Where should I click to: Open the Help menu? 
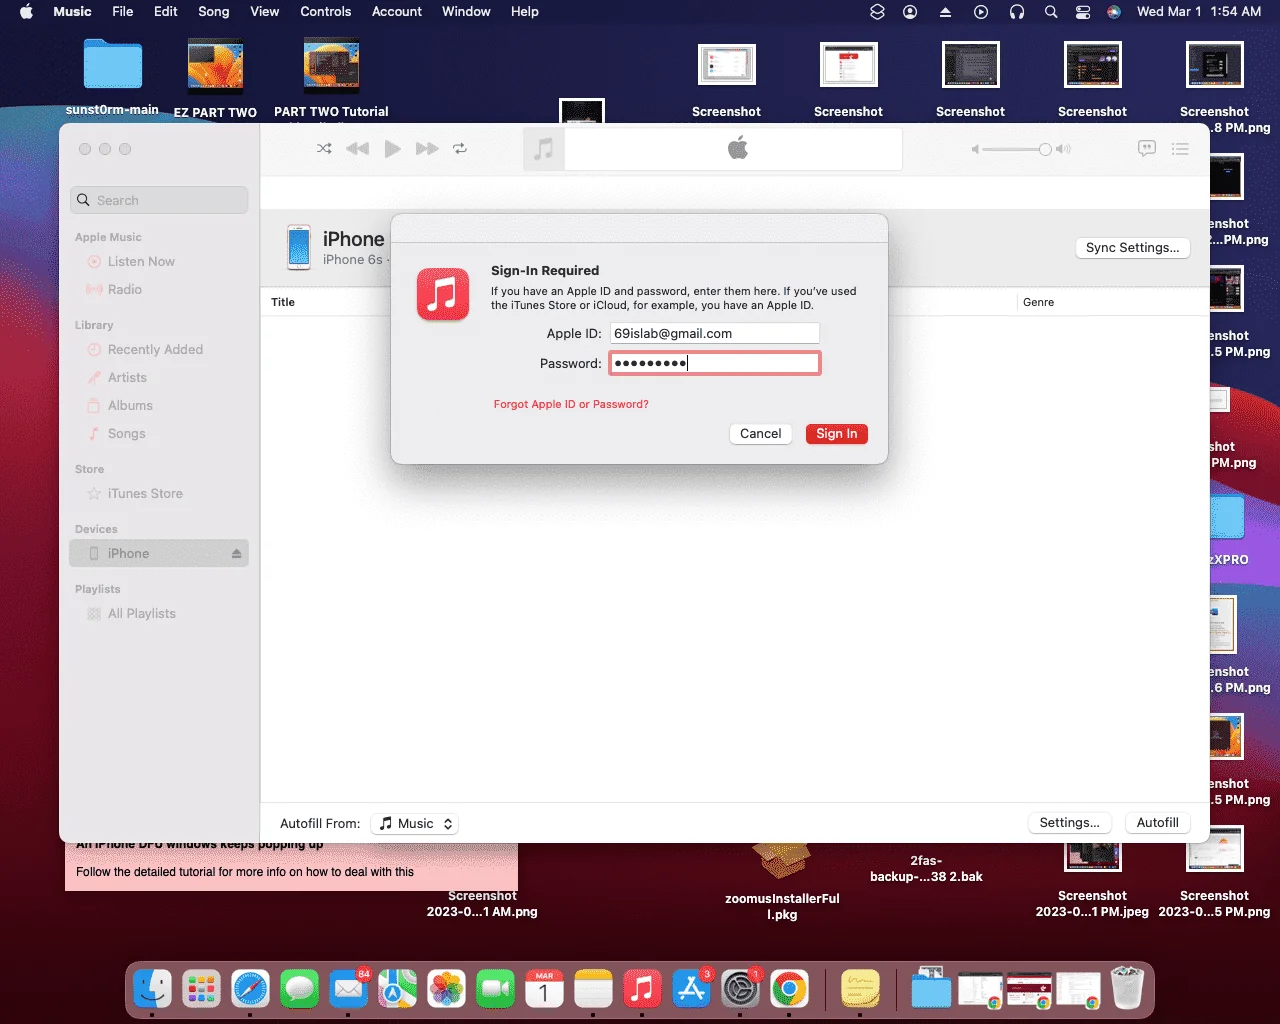coord(525,12)
